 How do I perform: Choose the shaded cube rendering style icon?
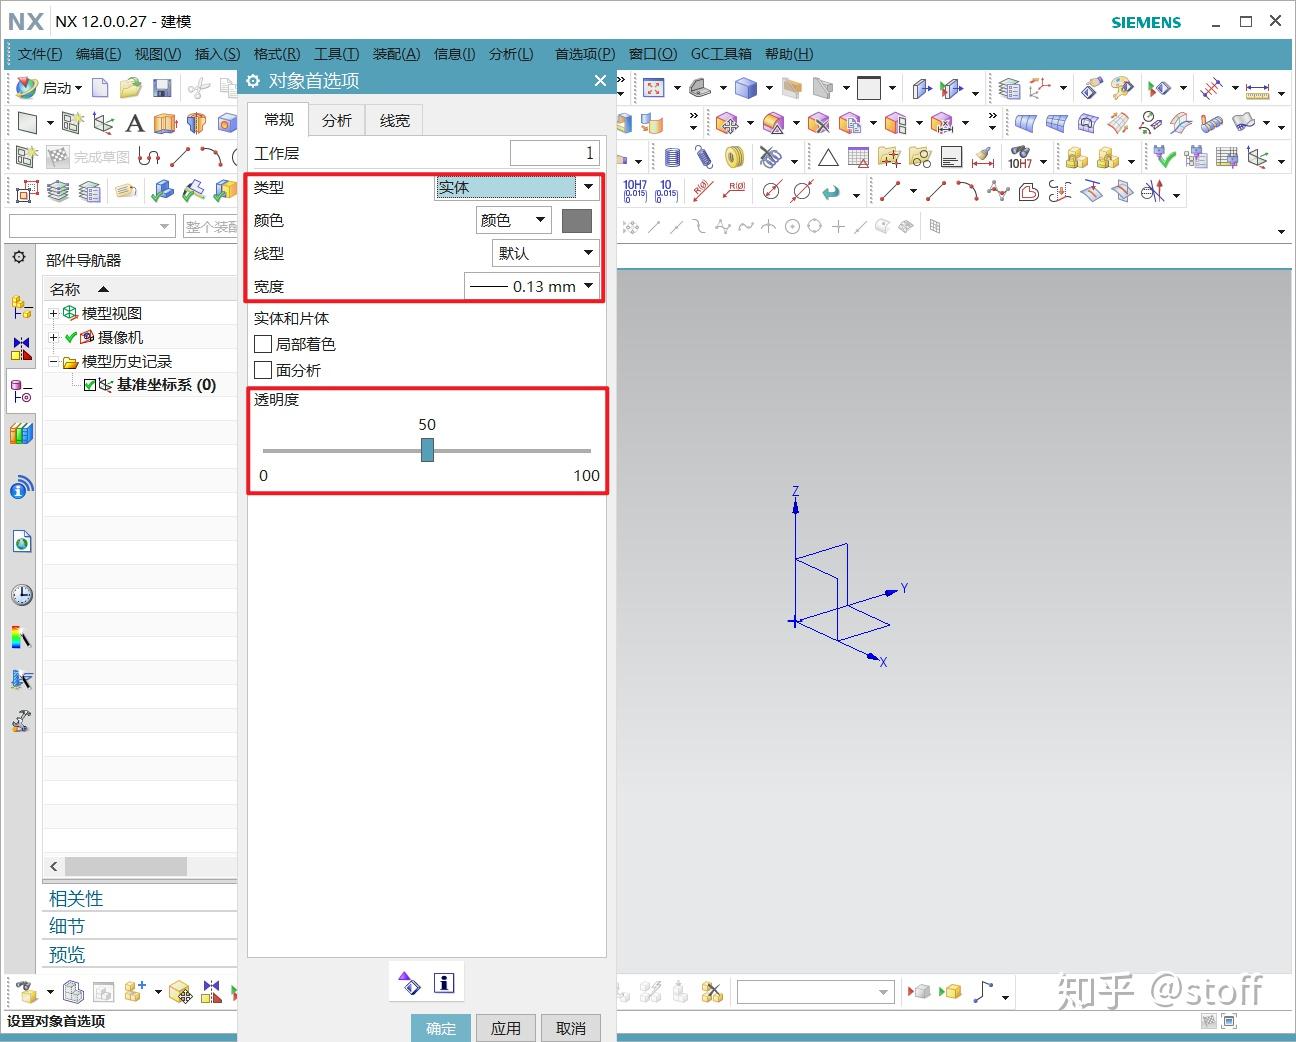coord(746,89)
